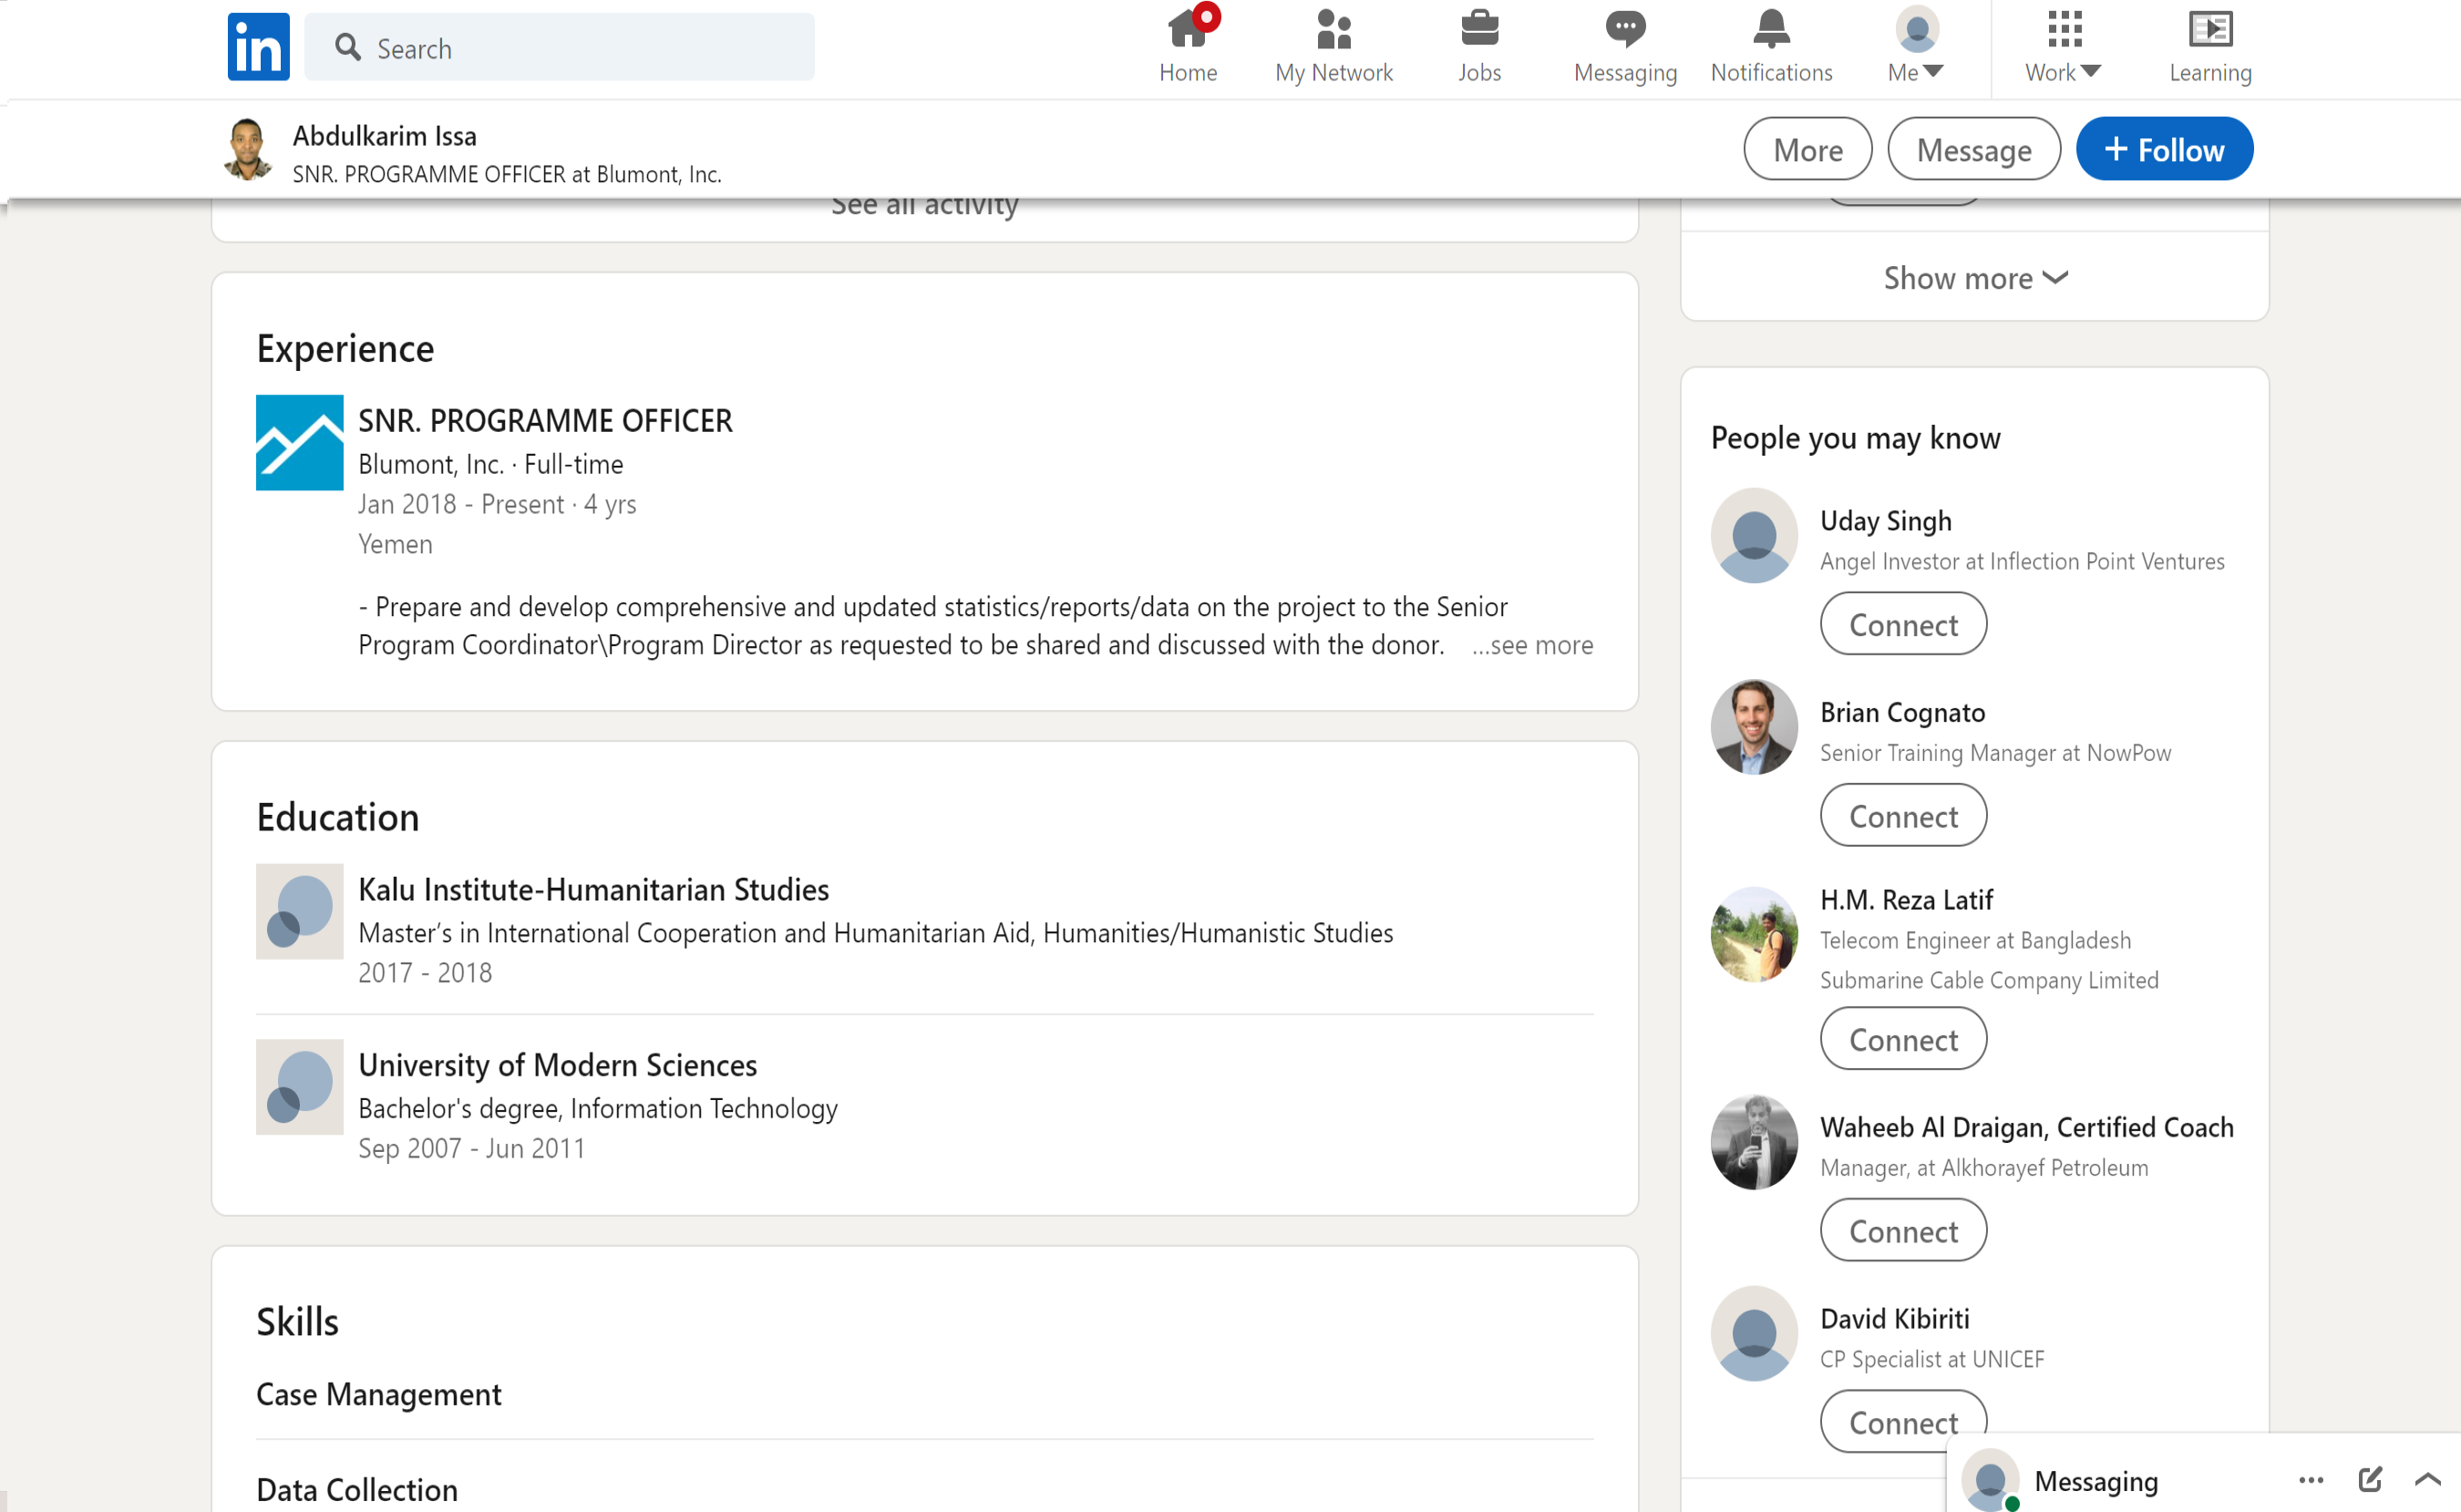Expand the Me profile dropdown
The height and width of the screenshot is (1512, 2461).
click(x=1916, y=47)
